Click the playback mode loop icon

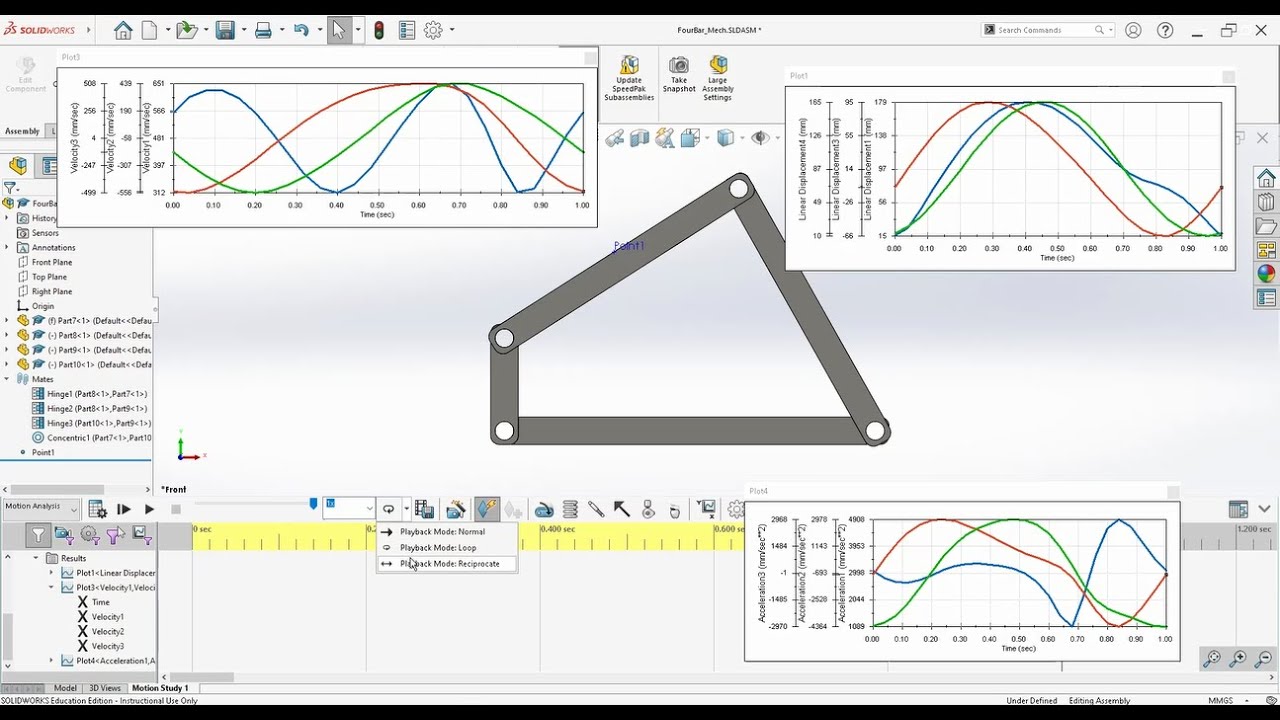(x=389, y=509)
